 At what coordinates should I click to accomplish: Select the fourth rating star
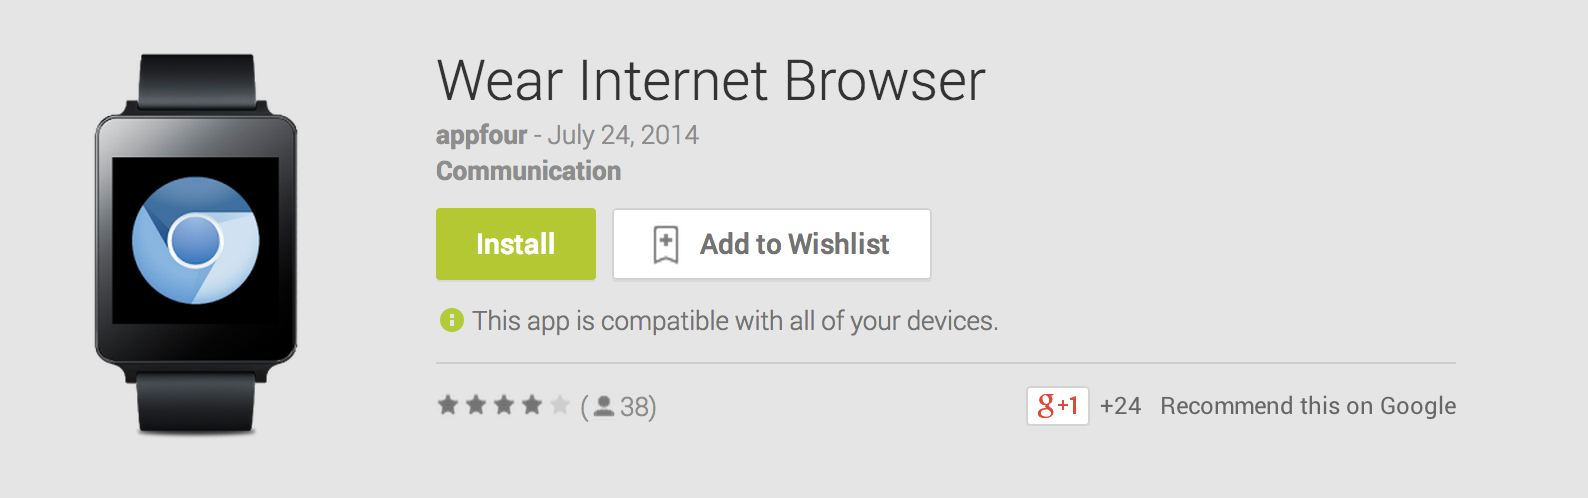pyautogui.click(x=532, y=405)
